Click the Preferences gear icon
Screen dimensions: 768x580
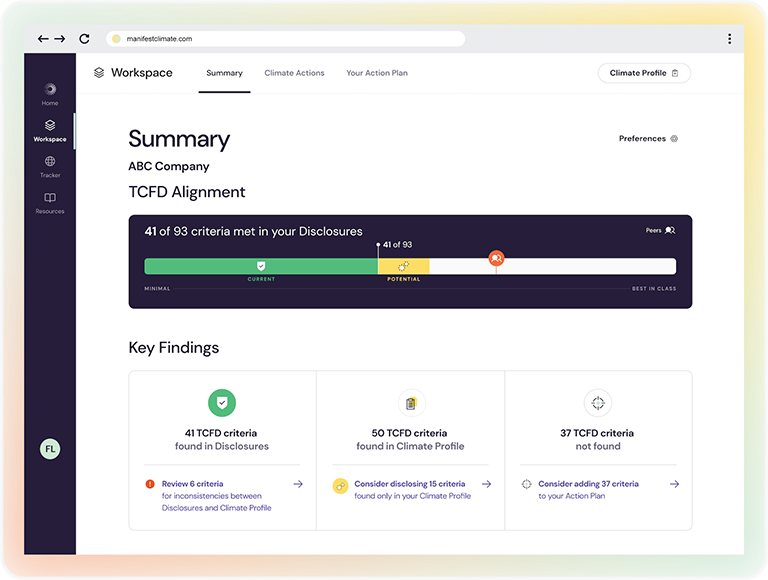coord(674,139)
